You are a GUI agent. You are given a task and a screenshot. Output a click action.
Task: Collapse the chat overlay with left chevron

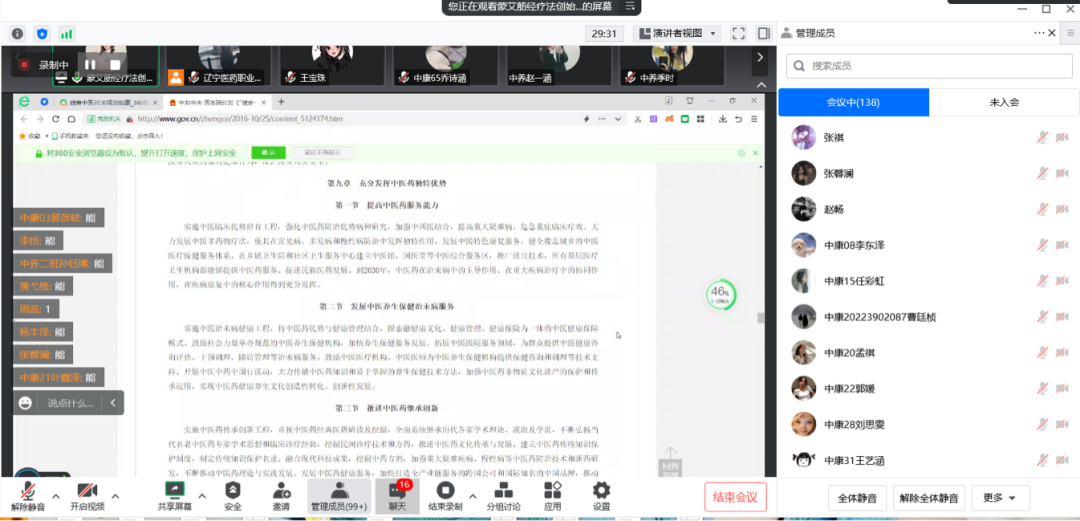click(113, 402)
